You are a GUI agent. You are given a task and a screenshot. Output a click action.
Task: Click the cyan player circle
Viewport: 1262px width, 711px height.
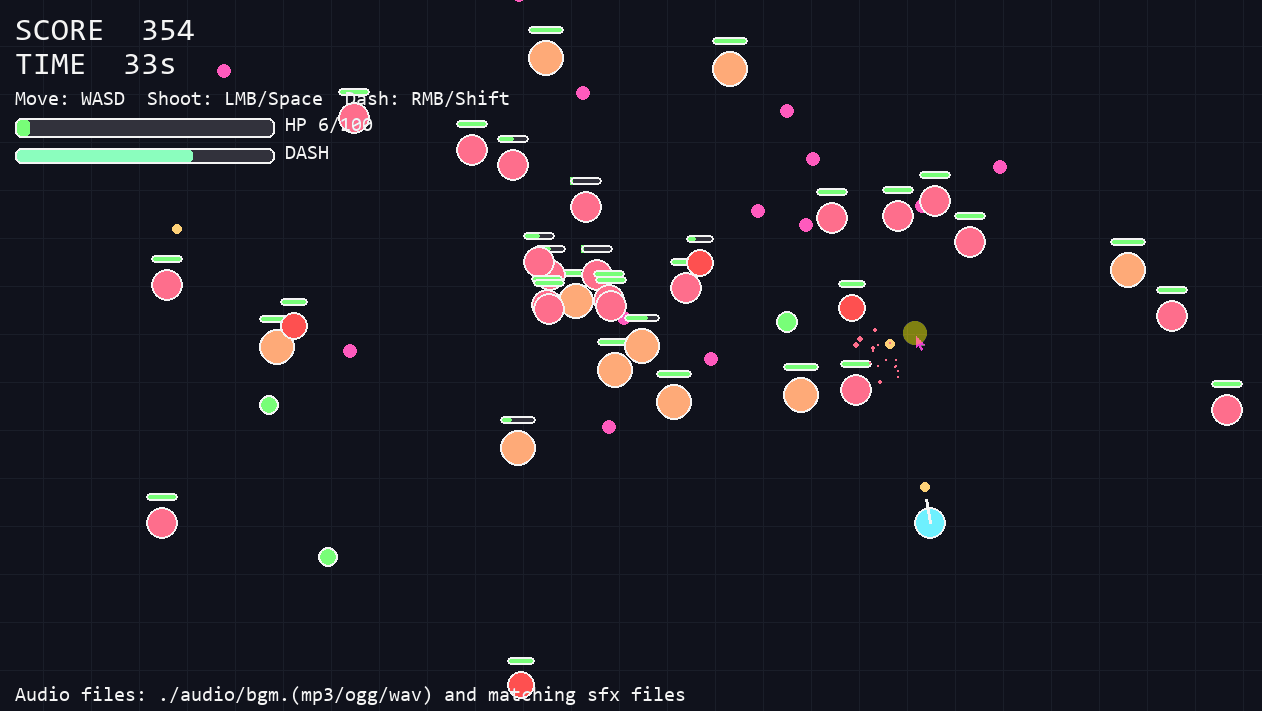(930, 523)
